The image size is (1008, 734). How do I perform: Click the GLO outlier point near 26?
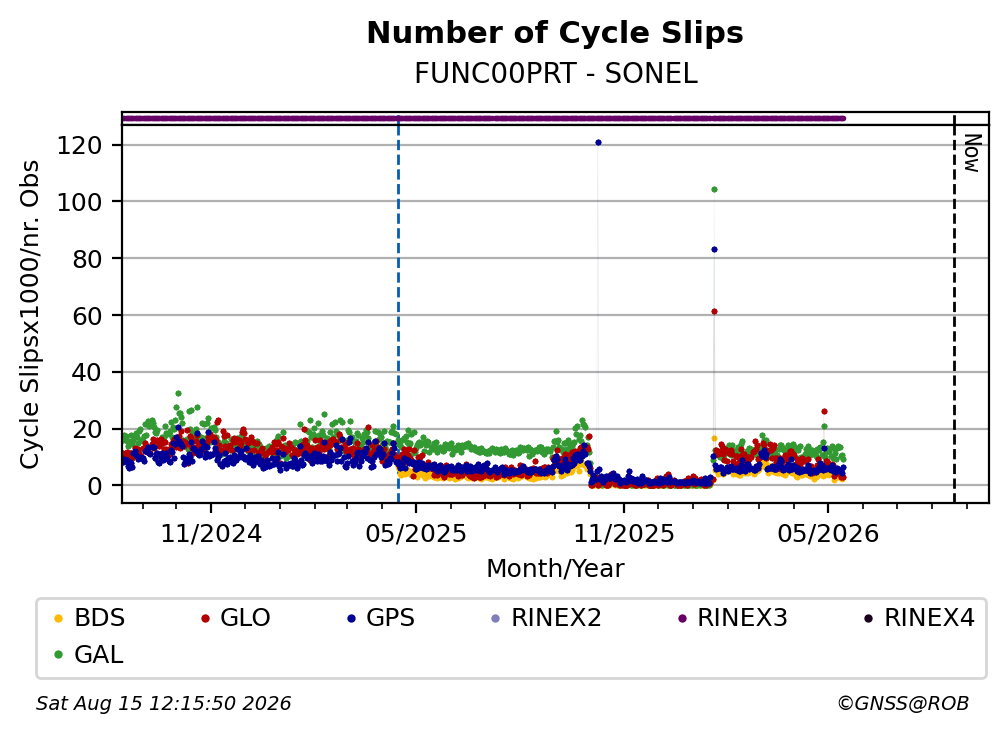click(x=824, y=411)
